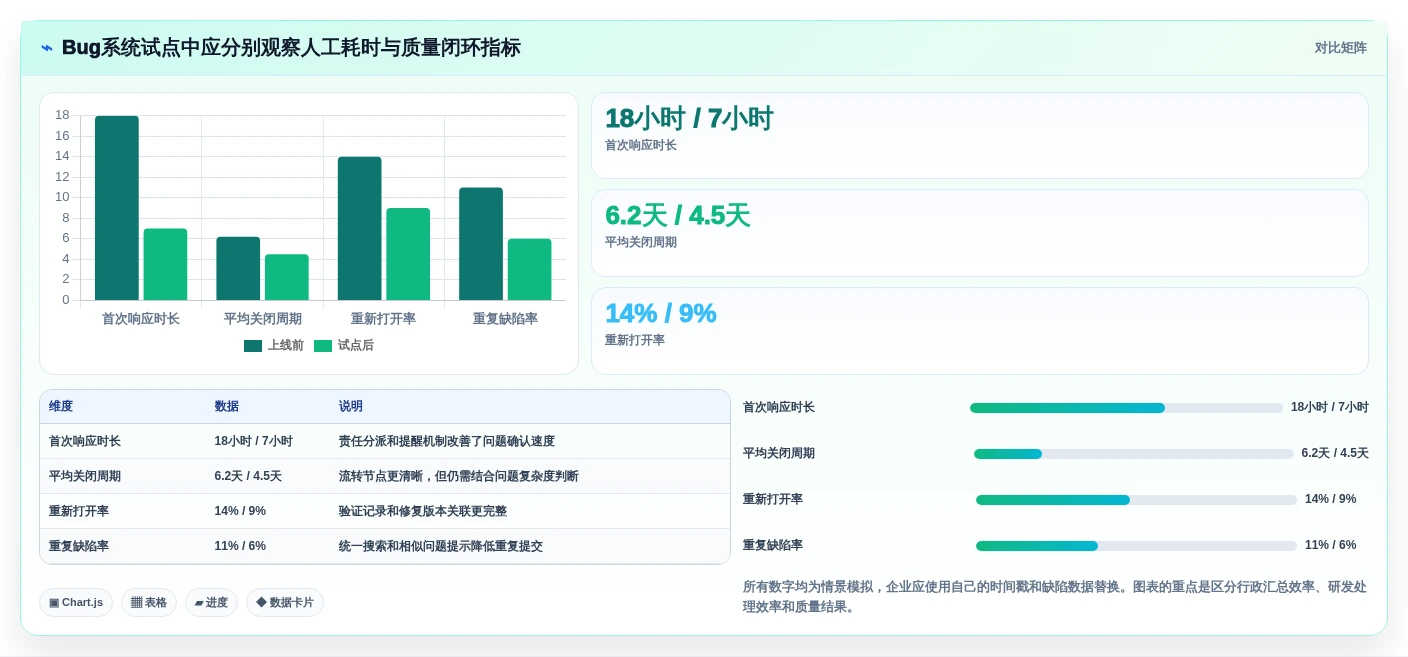Click the text 验证记录和修复版本关联更完整
1408x657 pixels.
(423, 511)
